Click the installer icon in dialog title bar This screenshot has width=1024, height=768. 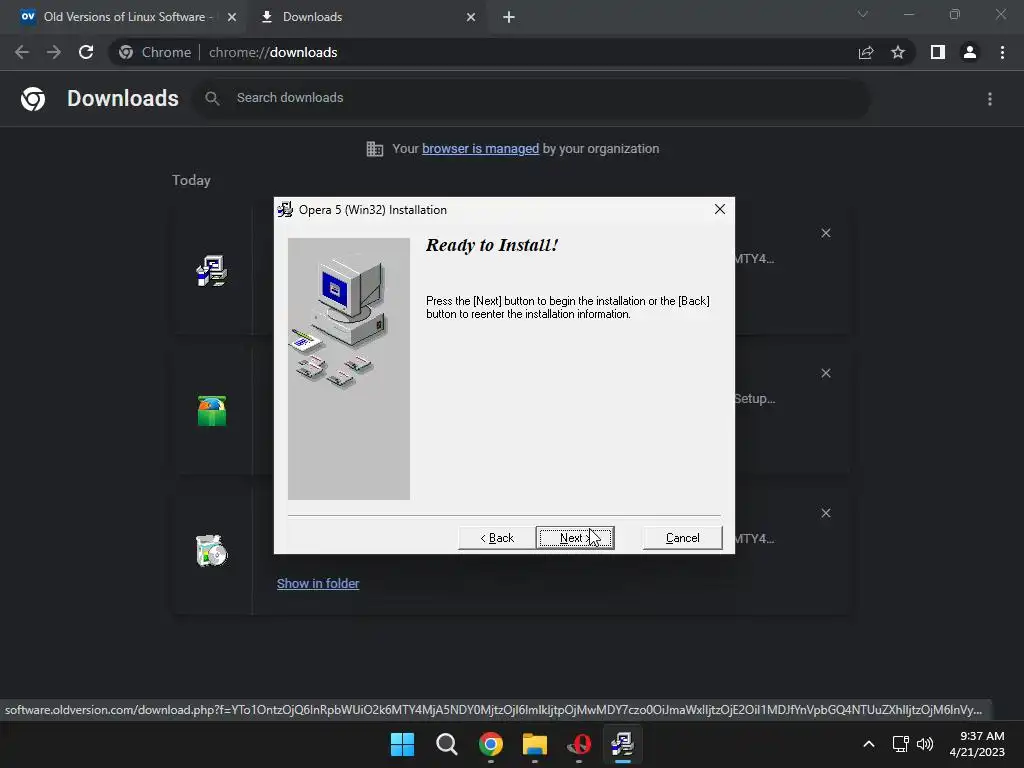pyautogui.click(x=285, y=210)
